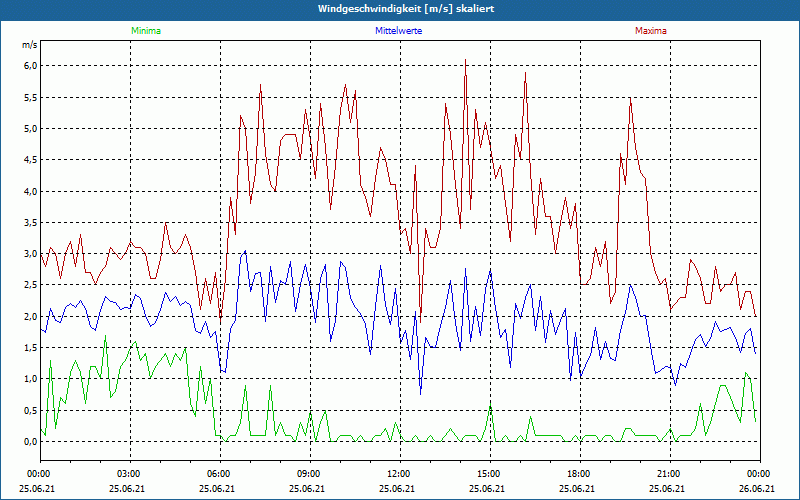Image resolution: width=800 pixels, height=500 pixels.
Task: Click the 26.06.21 date label
Action: click(759, 488)
